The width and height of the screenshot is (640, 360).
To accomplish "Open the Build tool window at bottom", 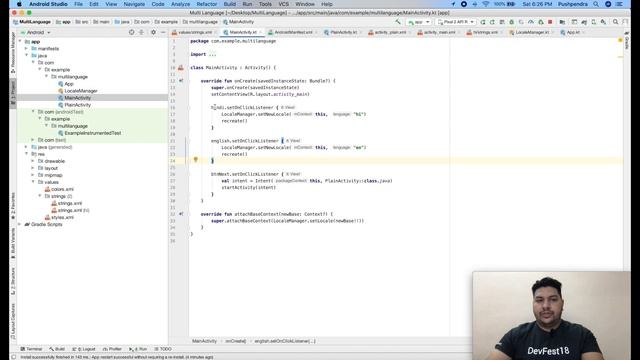I will [x=57, y=349].
